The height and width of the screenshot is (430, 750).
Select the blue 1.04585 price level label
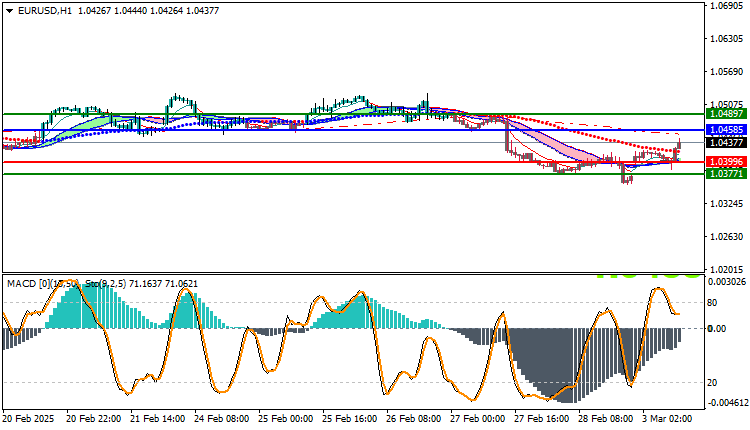pos(726,130)
